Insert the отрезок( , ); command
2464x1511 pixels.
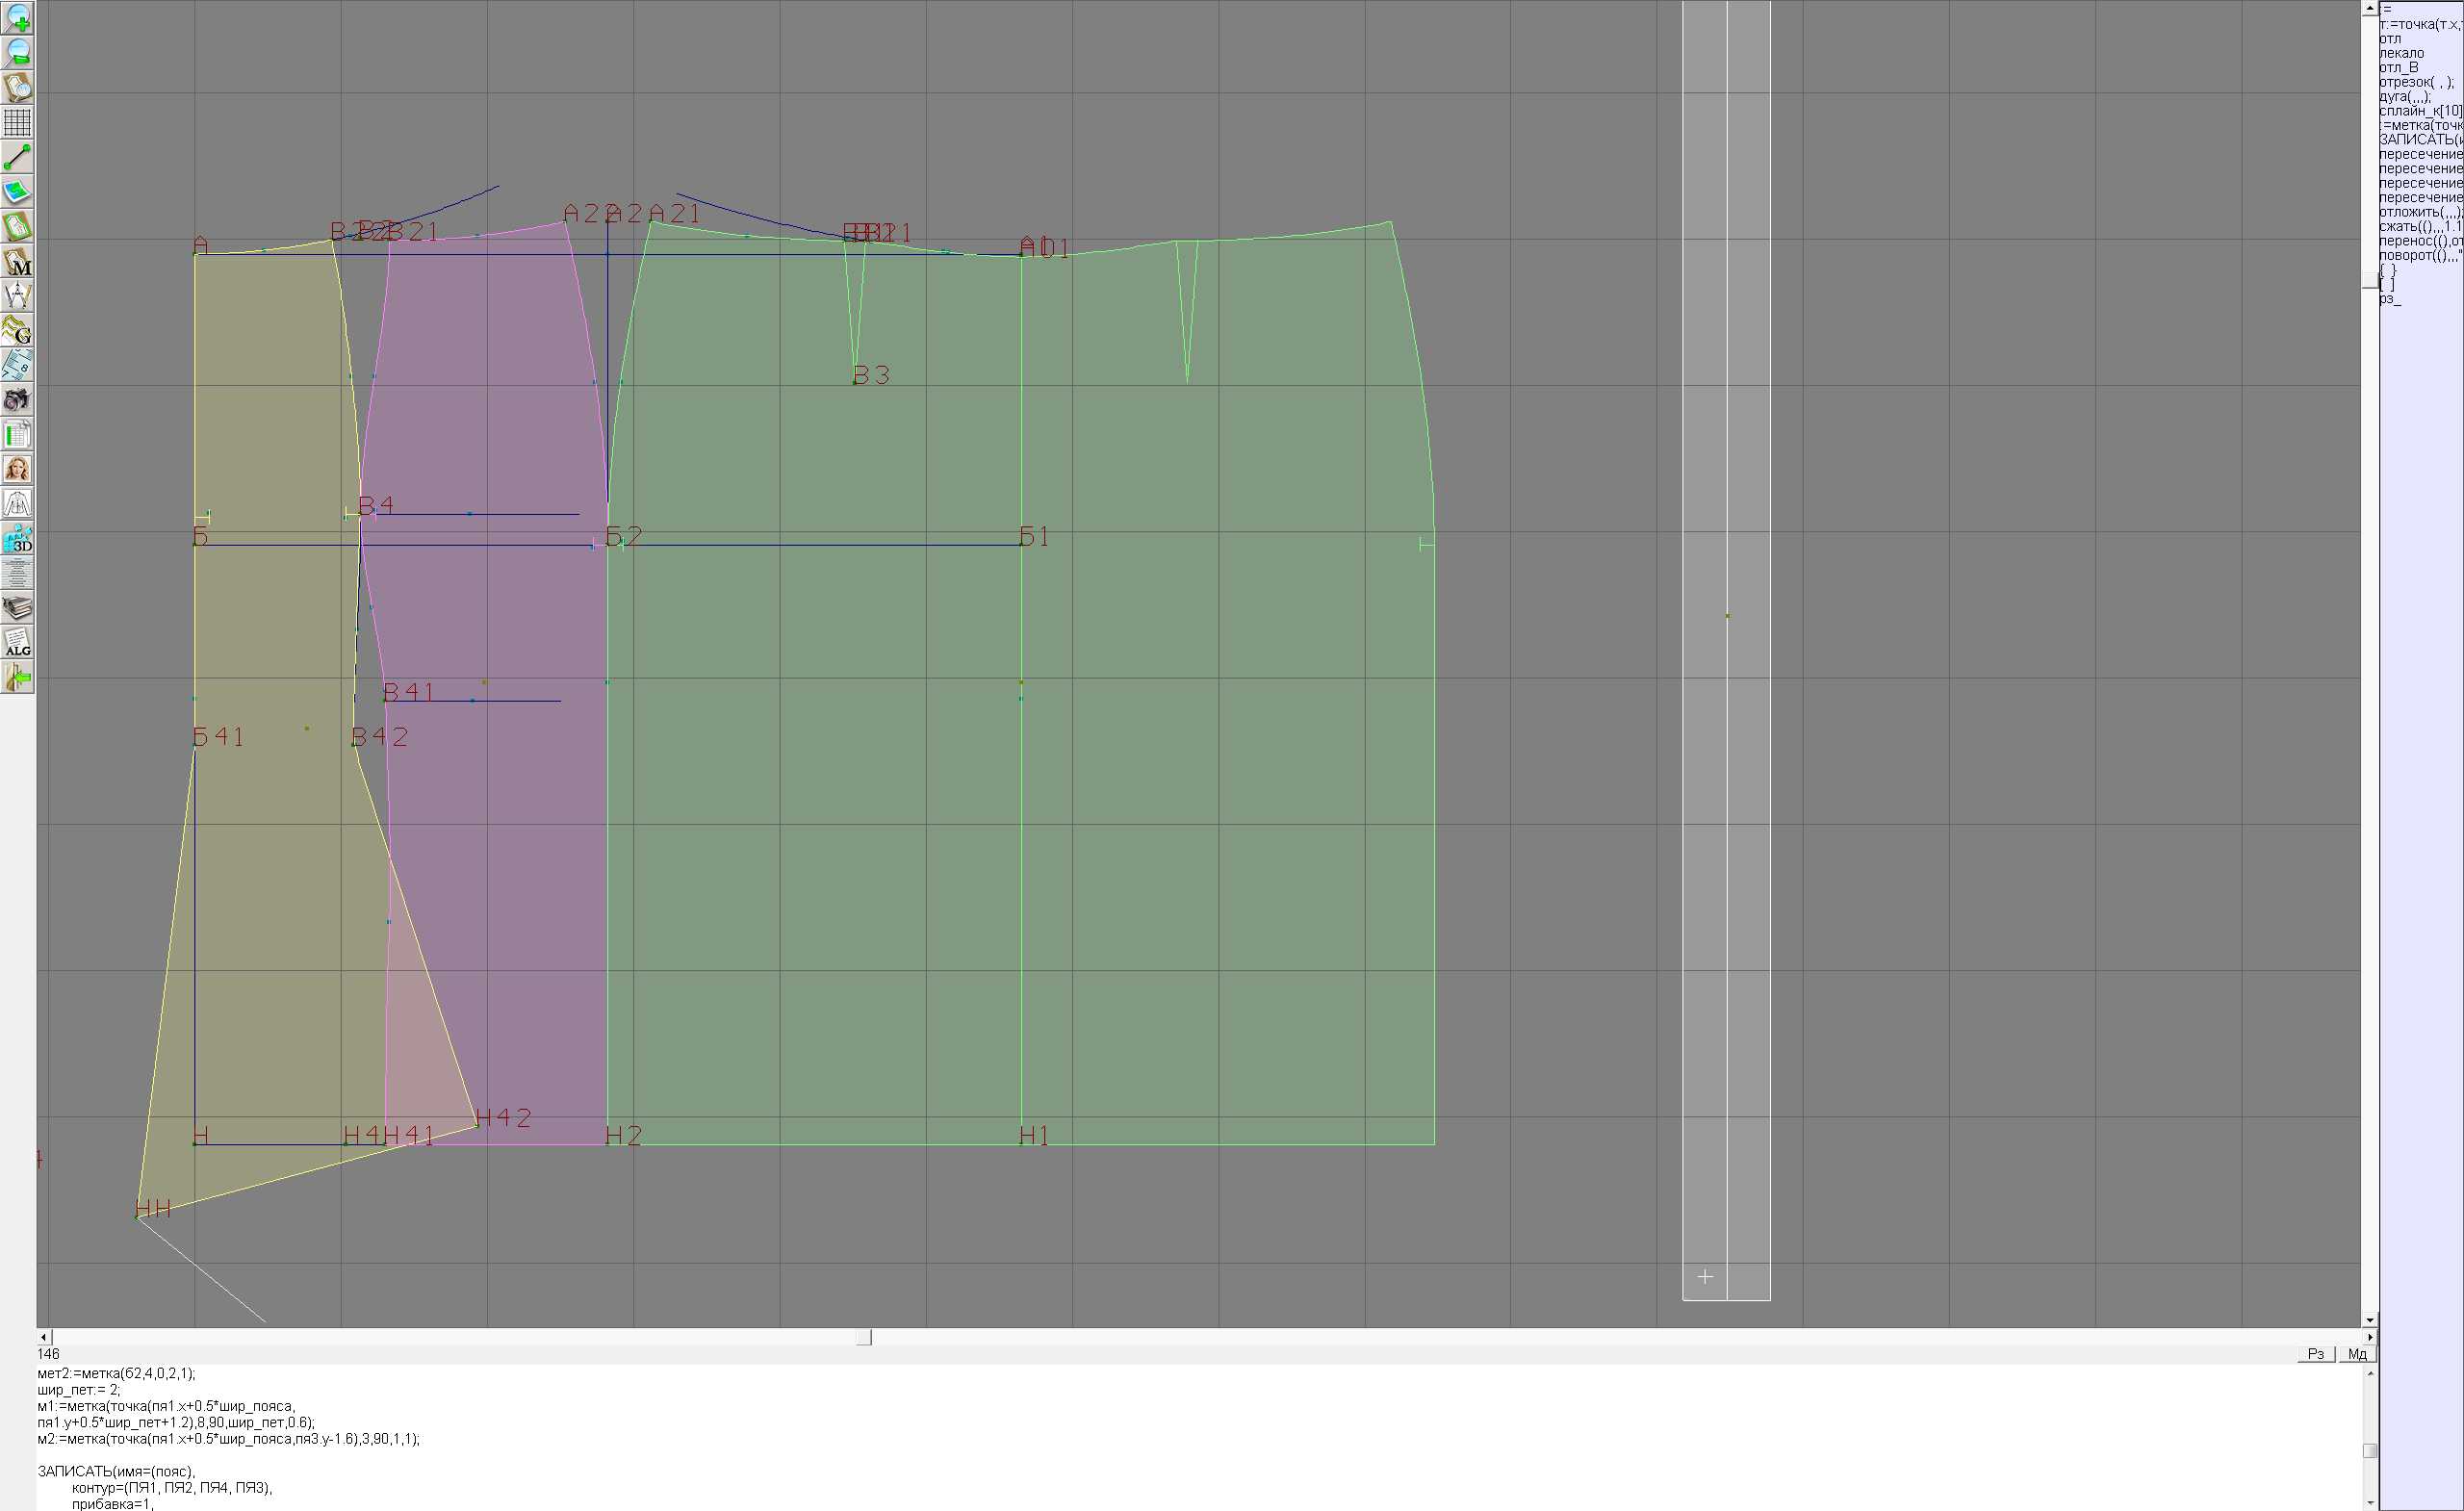(2416, 82)
